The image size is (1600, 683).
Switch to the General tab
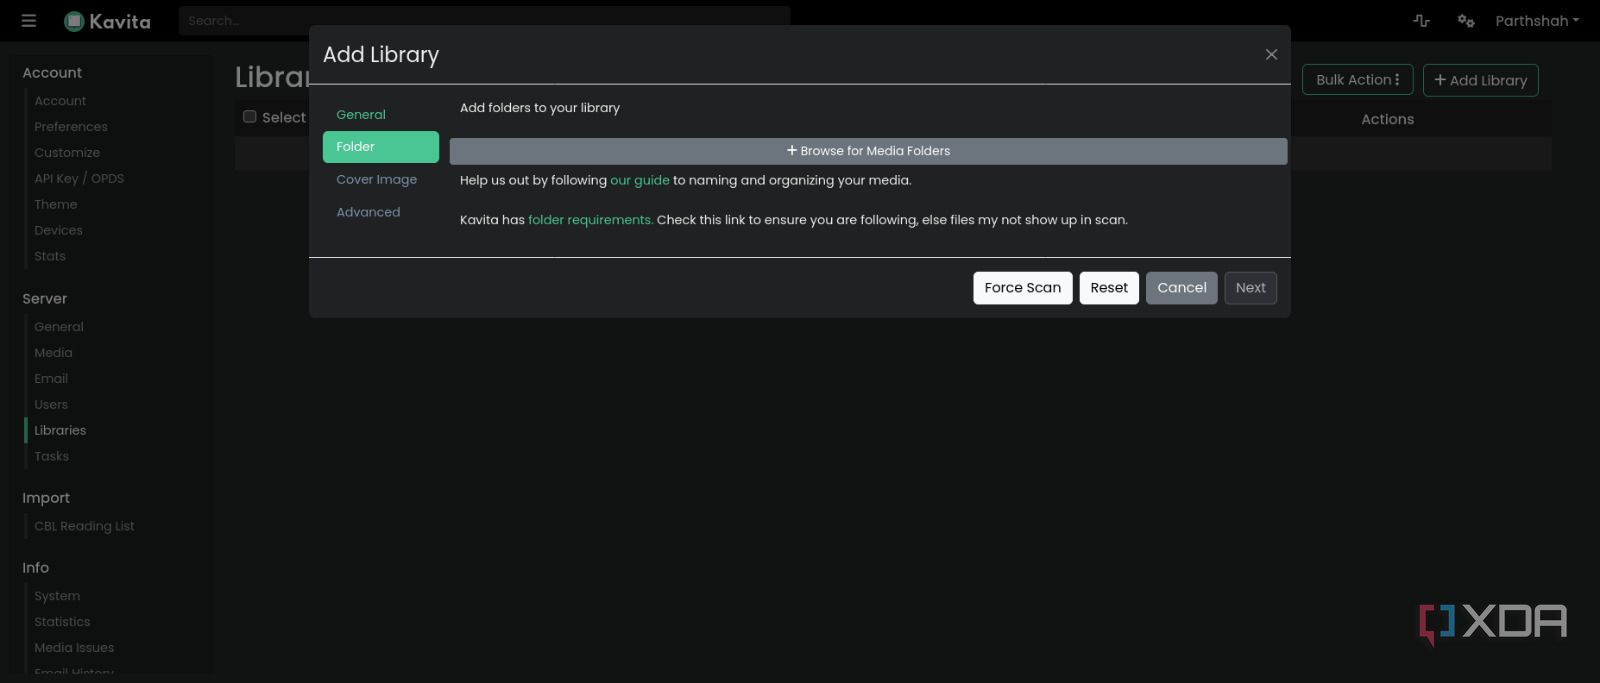[361, 114]
